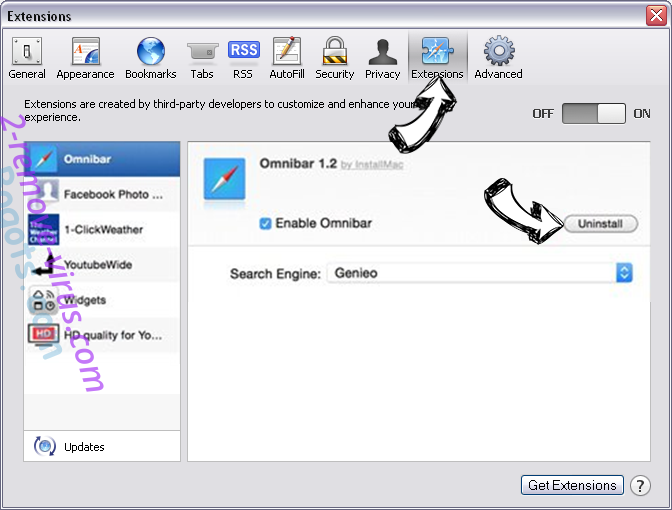The image size is (672, 510).
Task: Uninstall the Omnibar extension
Action: coord(600,224)
